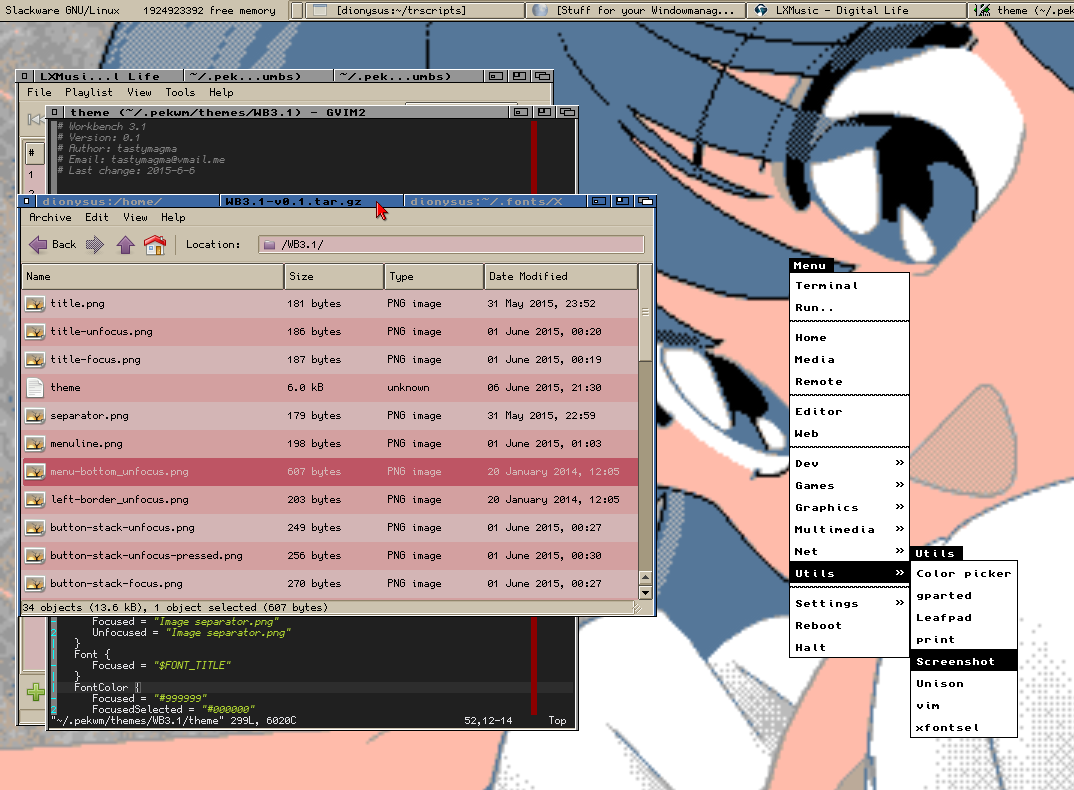Choose Color picker in the Utils submenu
The width and height of the screenshot is (1074, 790).
[x=964, y=574]
